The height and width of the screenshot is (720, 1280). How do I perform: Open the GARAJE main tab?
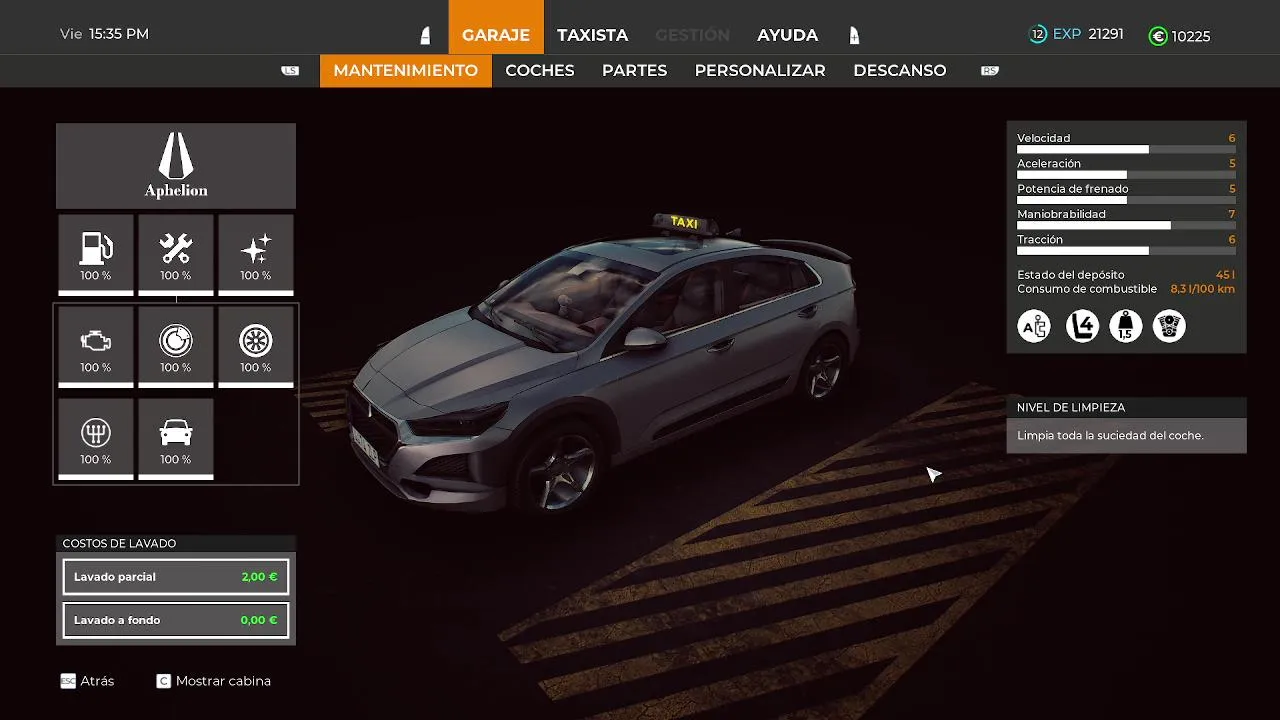tap(496, 27)
